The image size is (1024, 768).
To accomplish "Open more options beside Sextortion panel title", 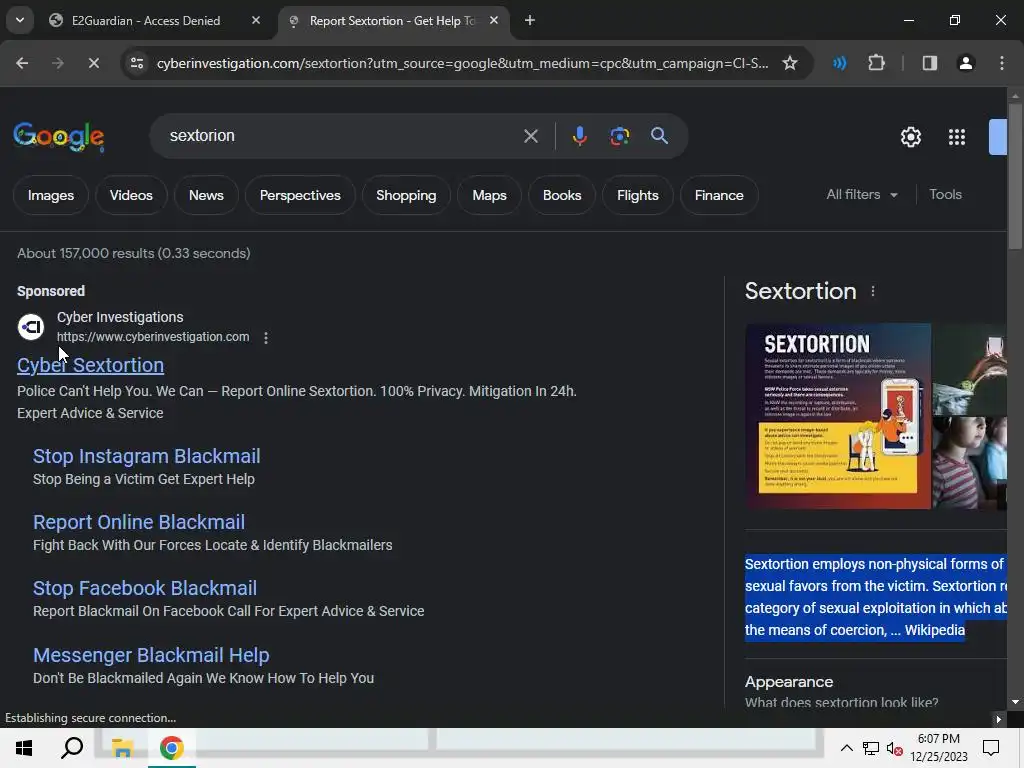I will pos(873,291).
